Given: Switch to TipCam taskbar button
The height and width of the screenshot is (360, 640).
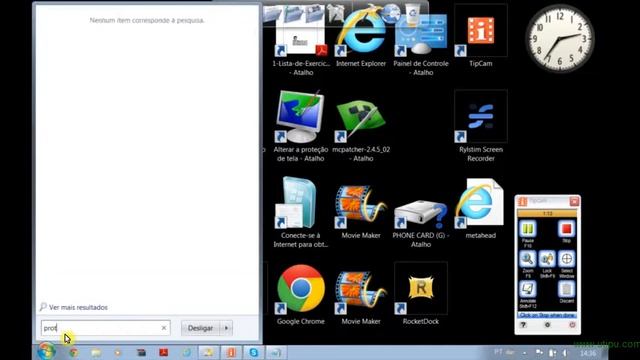Looking at the screenshot, I should pos(231,352).
